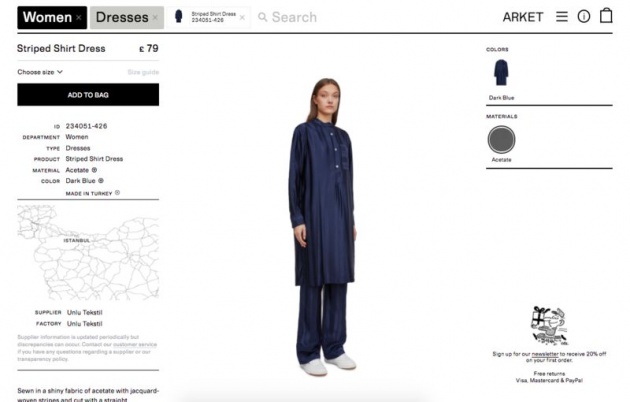The height and width of the screenshot is (402, 630).
Task: Expand the Choose size dropdown
Action: pos(40,72)
